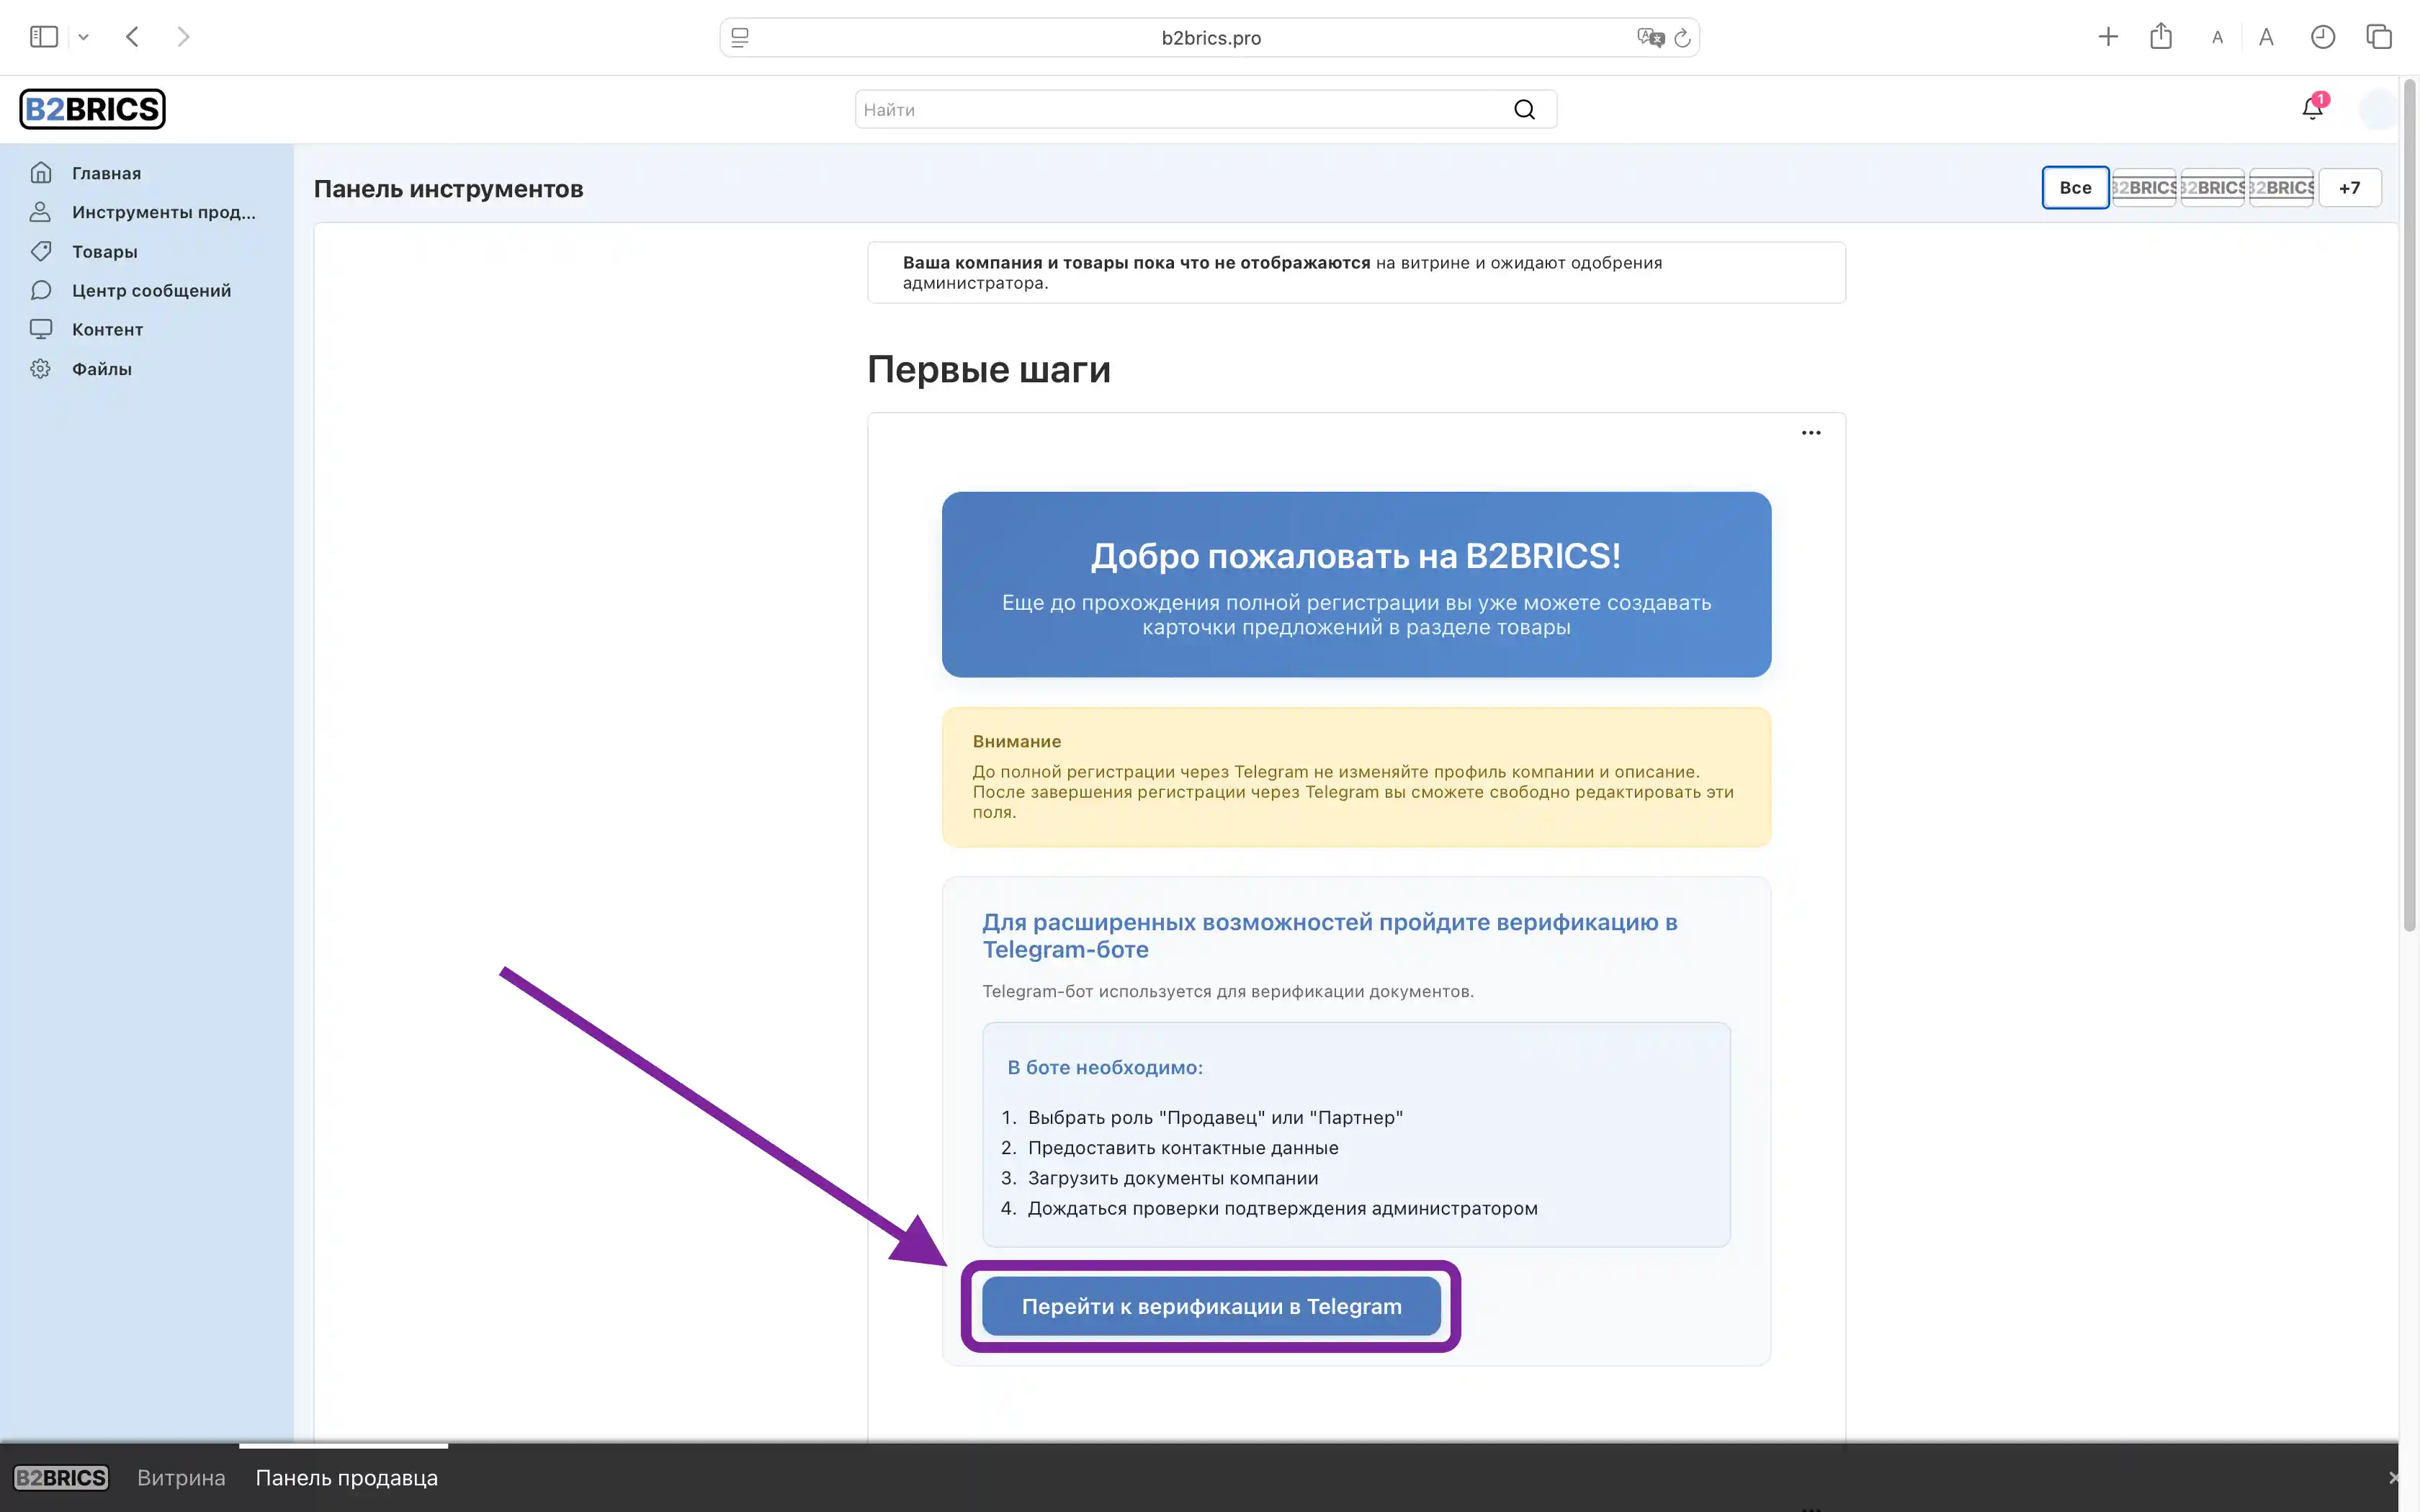Open a new Safari tab
The height and width of the screenshot is (1512, 2420).
pos(2108,37)
